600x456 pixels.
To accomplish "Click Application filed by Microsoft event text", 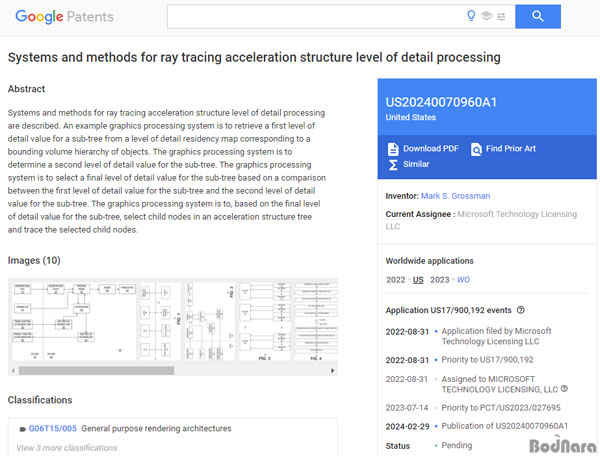I will (x=496, y=336).
